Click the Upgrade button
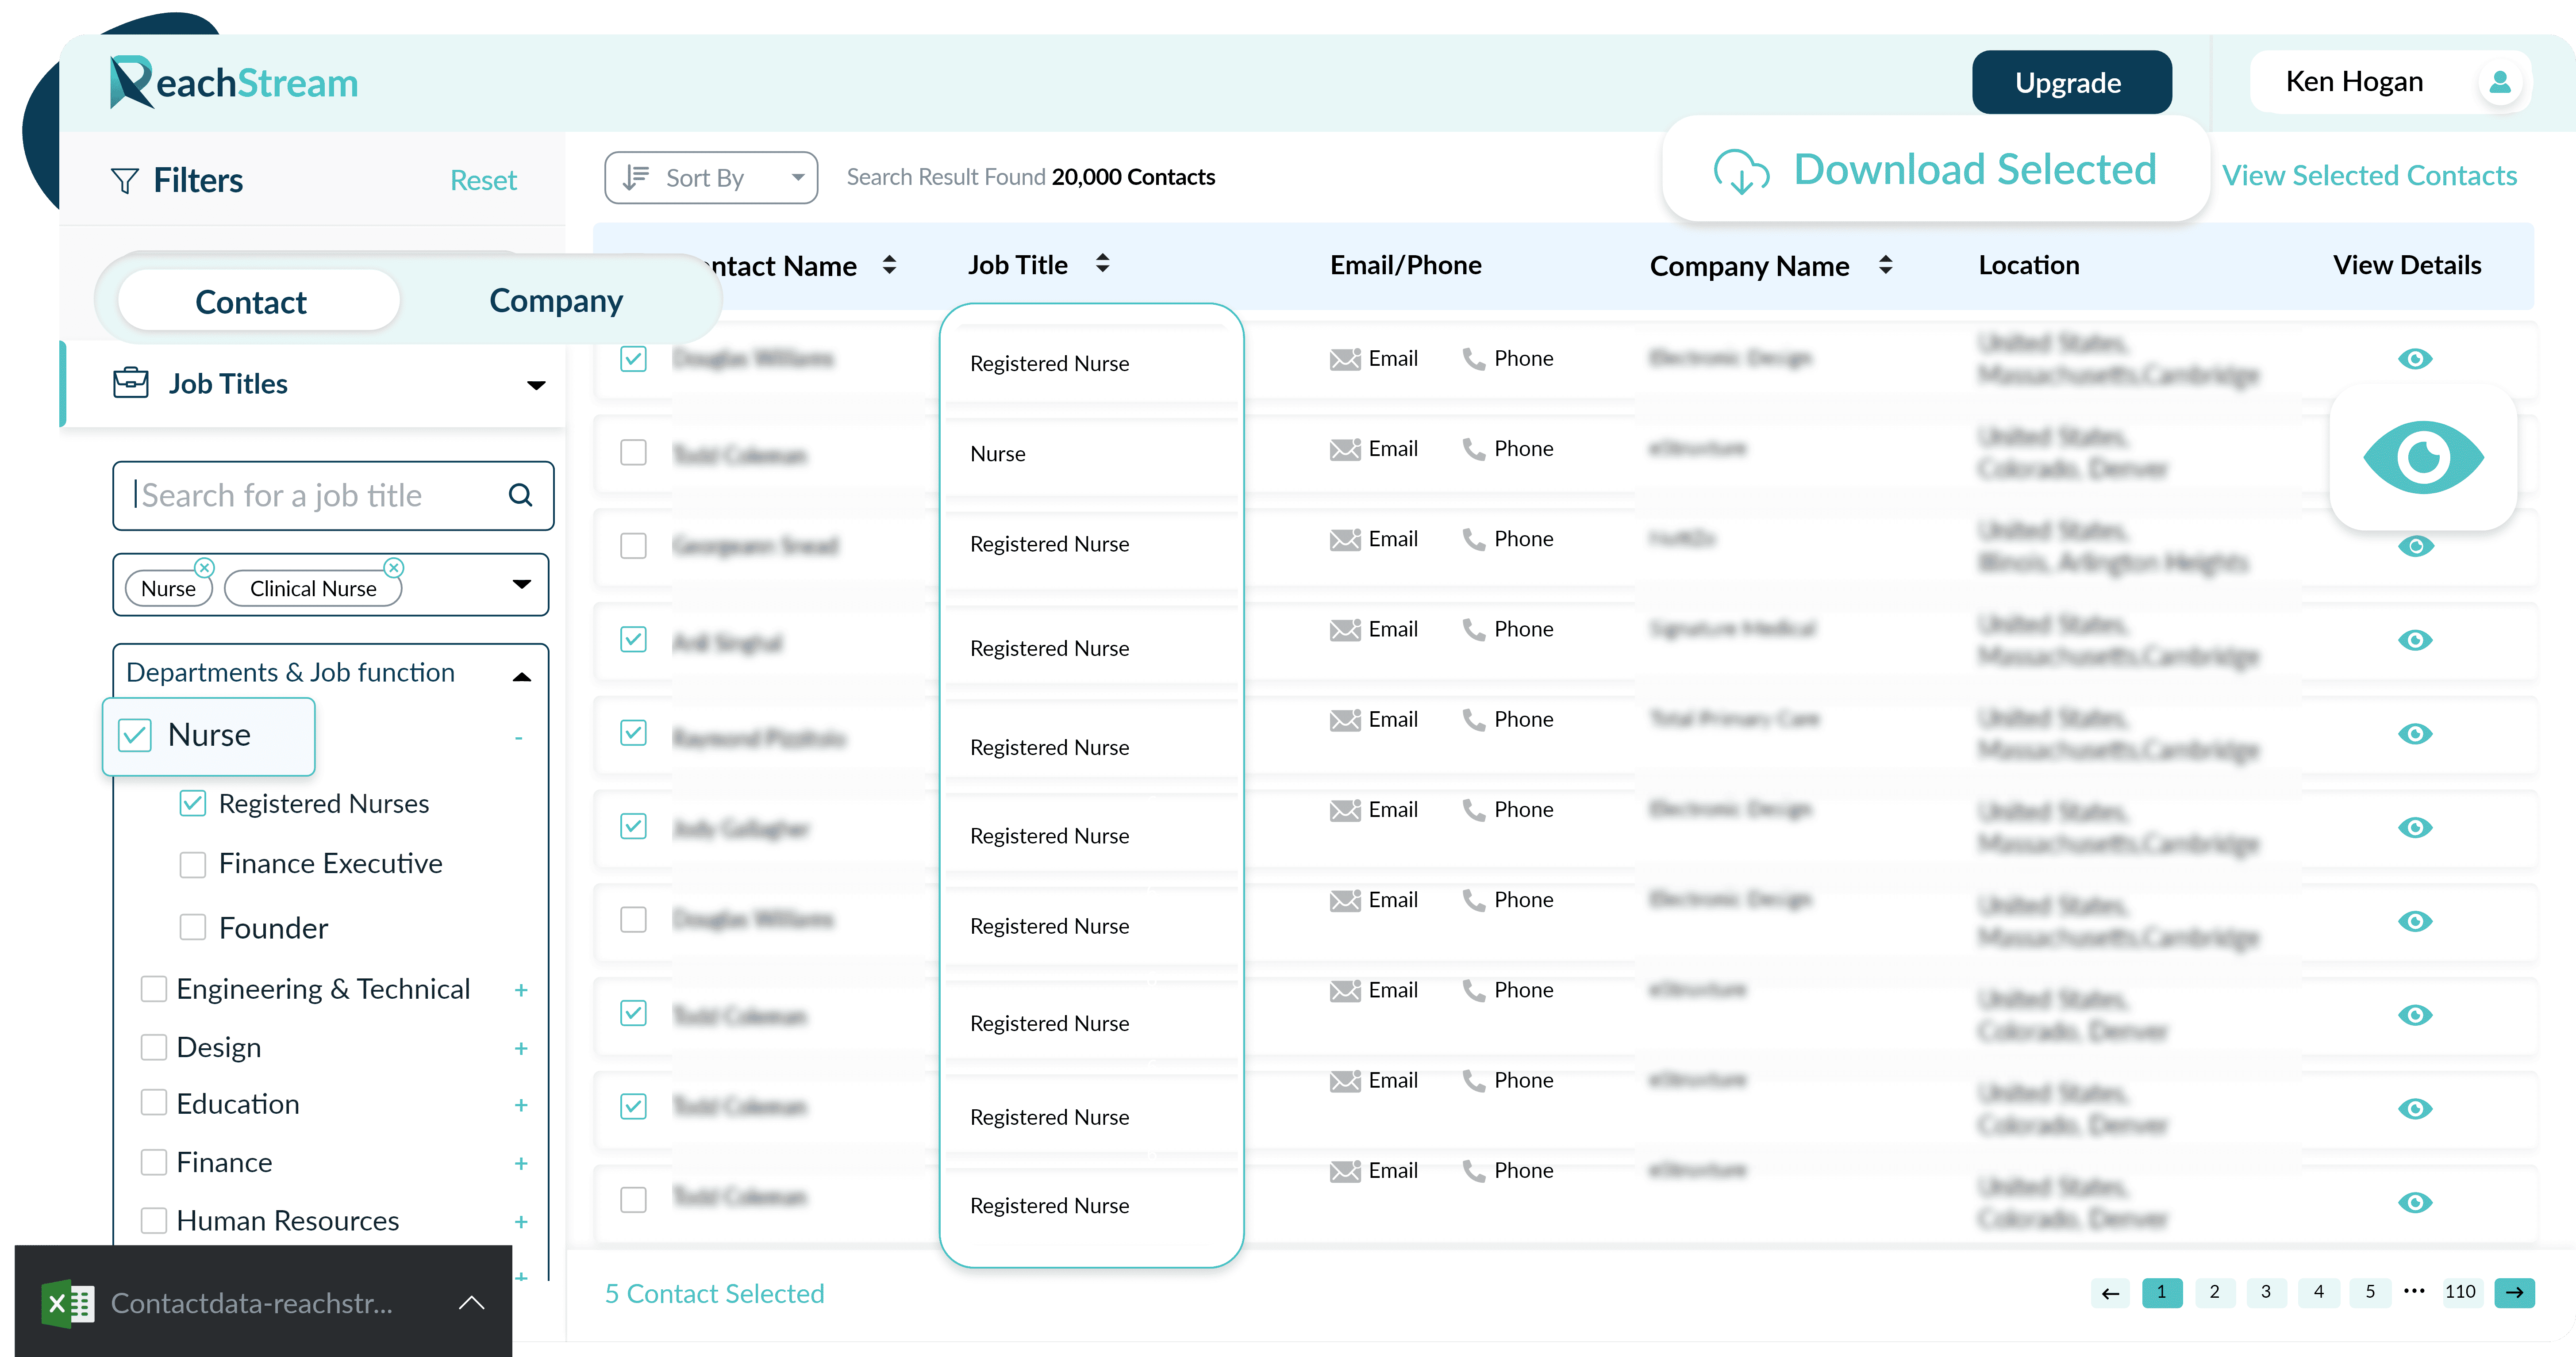 pos(2071,82)
